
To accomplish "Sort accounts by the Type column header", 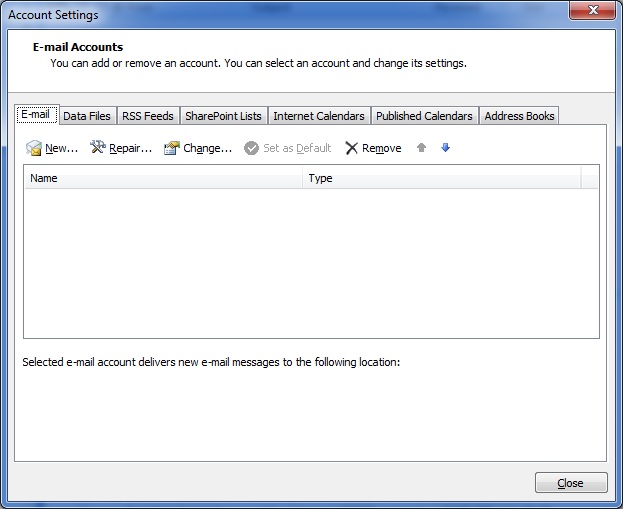I will 442,178.
